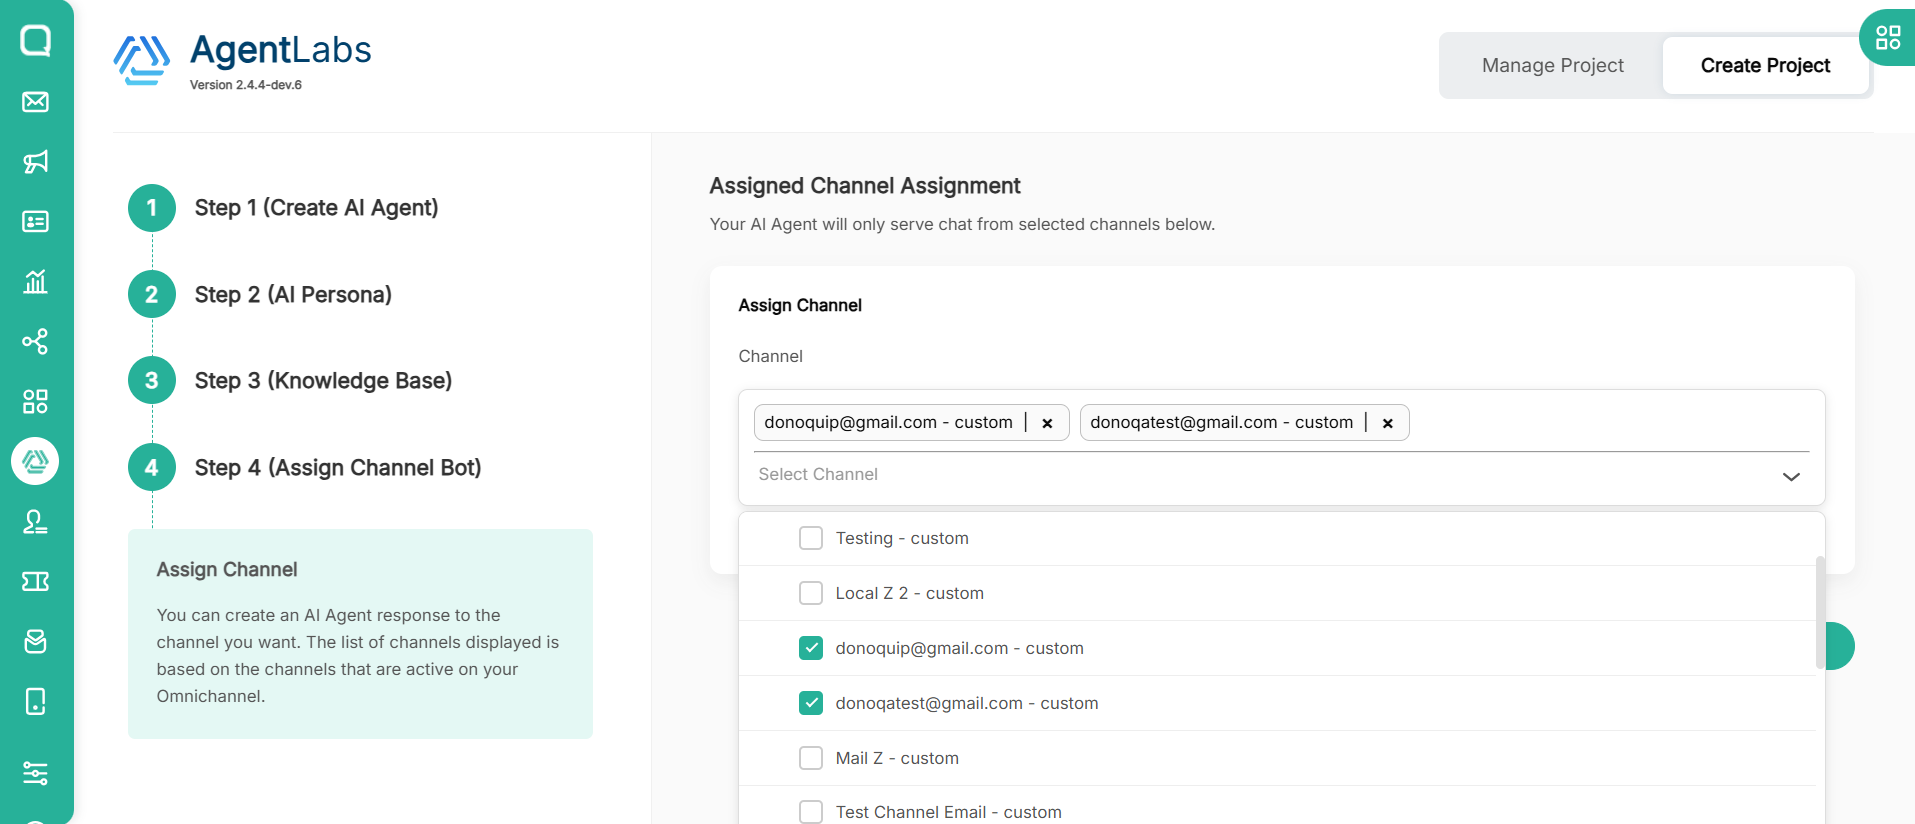Viewport: 1915px width, 824px height.
Task: Open the apps grid icon at top right
Action: (x=1887, y=38)
